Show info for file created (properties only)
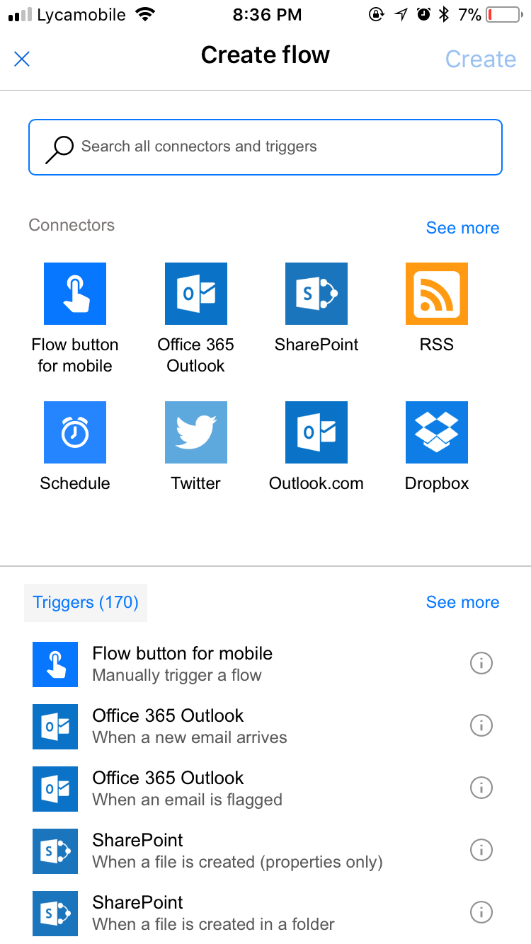 [481, 850]
